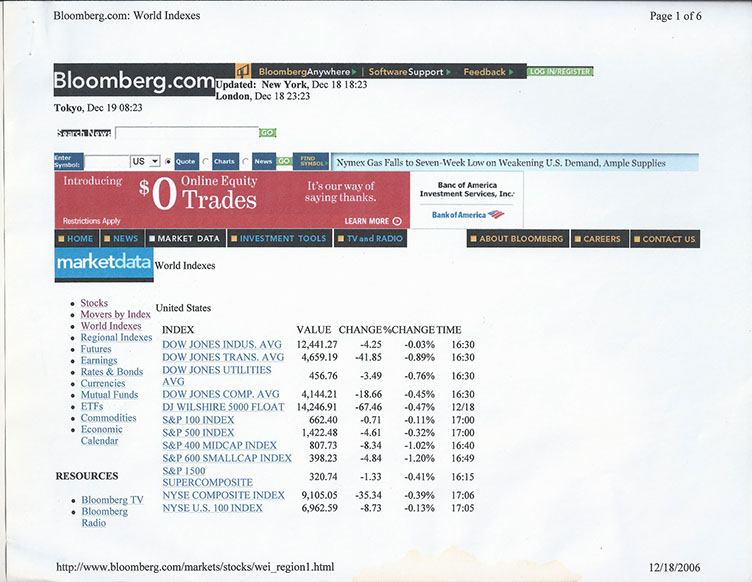Screen dimensions: 752x582
Task: Click the LOG IN/REGISTER button
Action: 560,71
